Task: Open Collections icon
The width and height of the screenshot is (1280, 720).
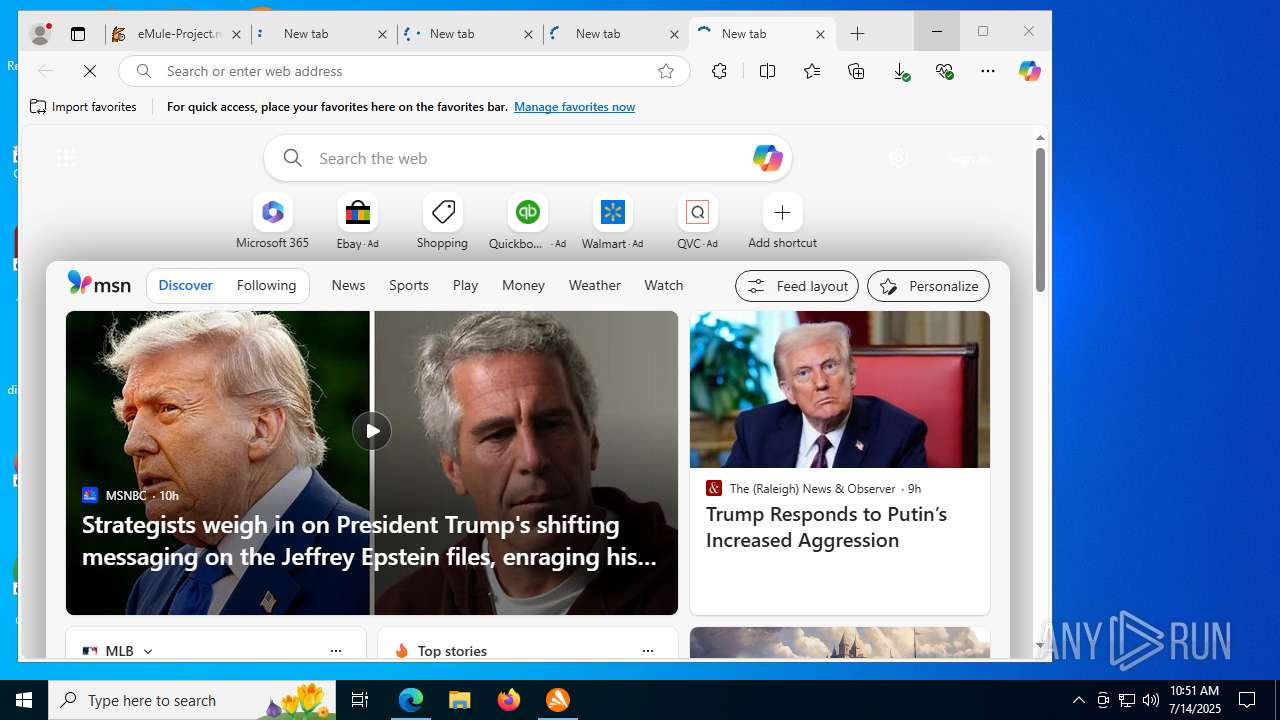Action: pyautogui.click(x=856, y=71)
